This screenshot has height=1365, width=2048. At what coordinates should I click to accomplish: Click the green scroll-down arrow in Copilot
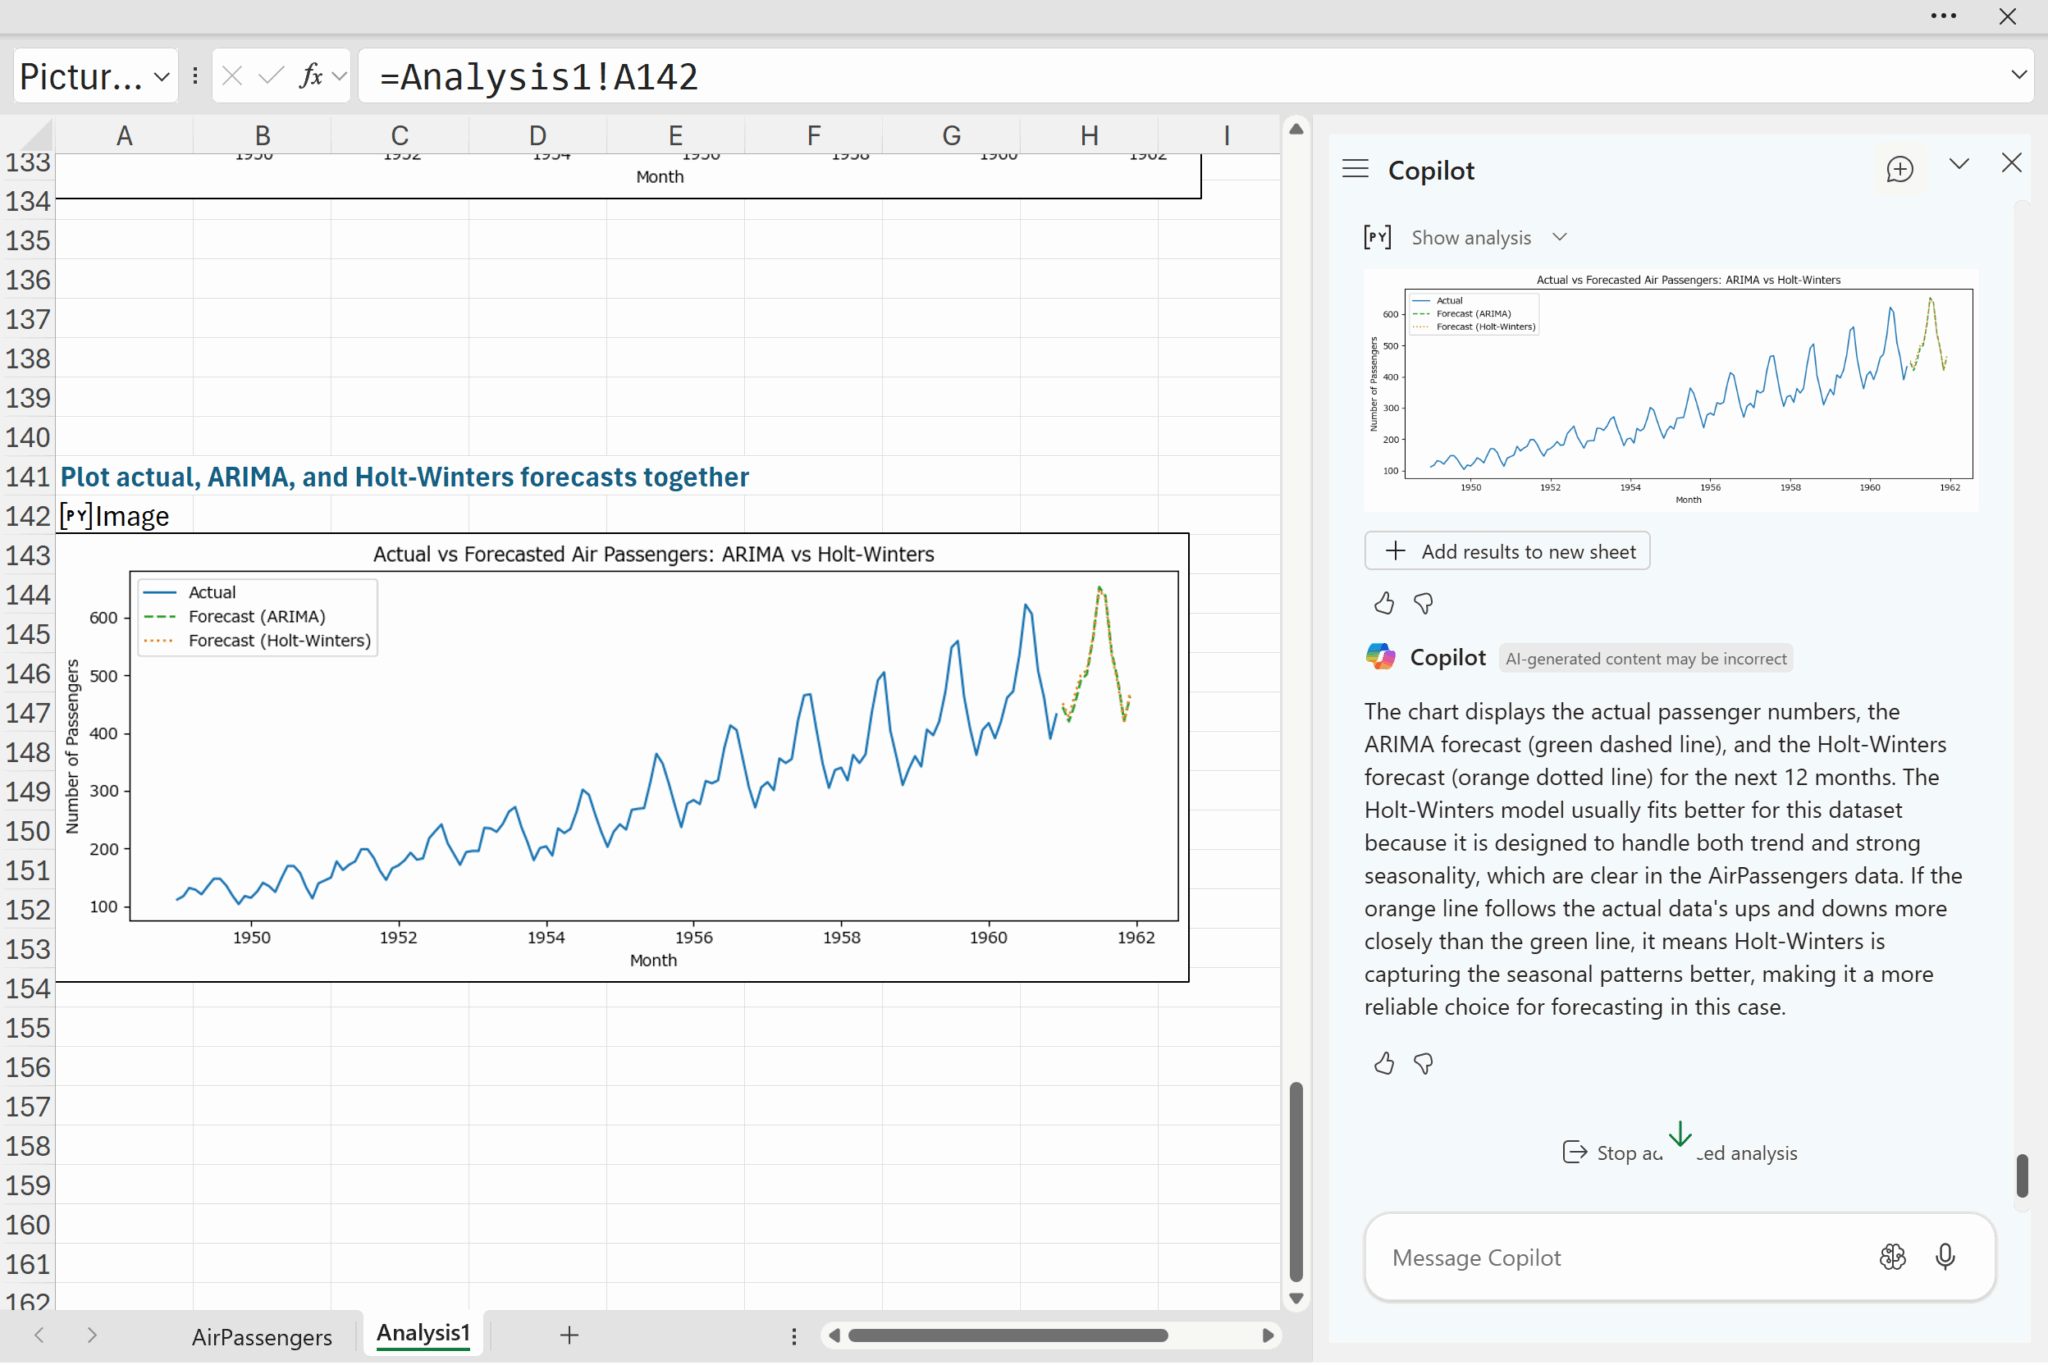(x=1680, y=1134)
